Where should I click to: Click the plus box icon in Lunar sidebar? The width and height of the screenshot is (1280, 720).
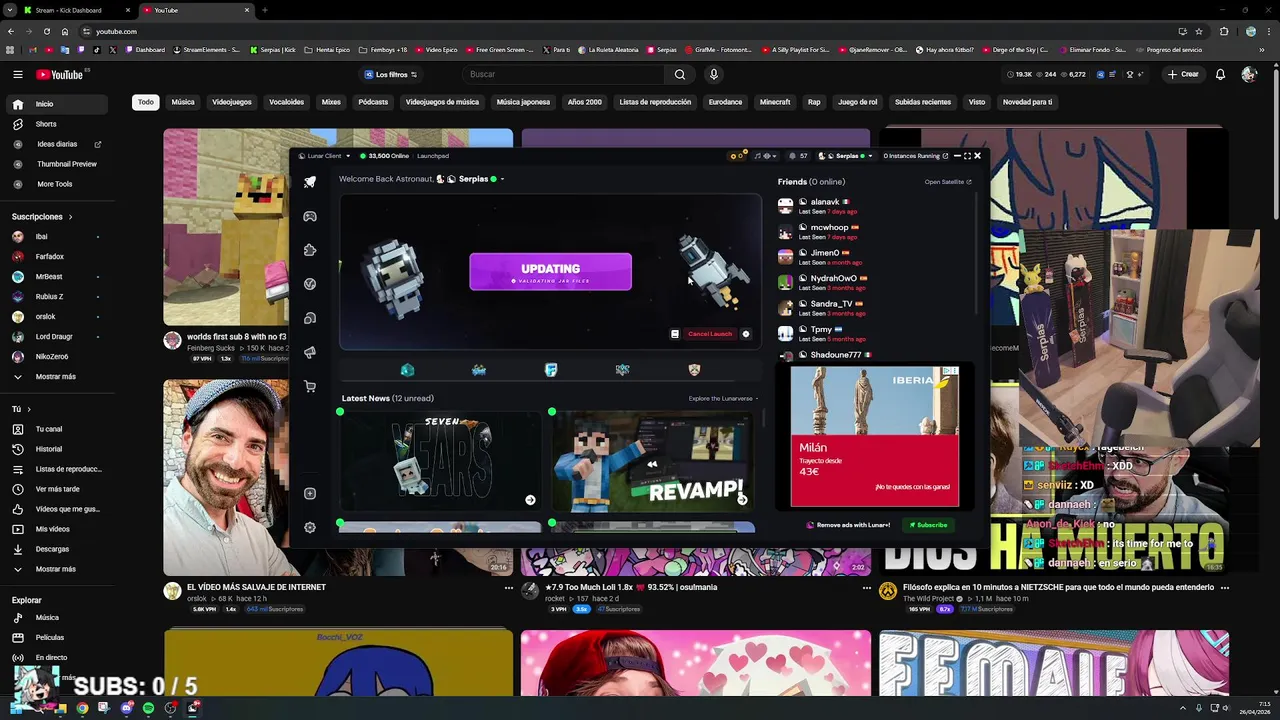click(310, 493)
